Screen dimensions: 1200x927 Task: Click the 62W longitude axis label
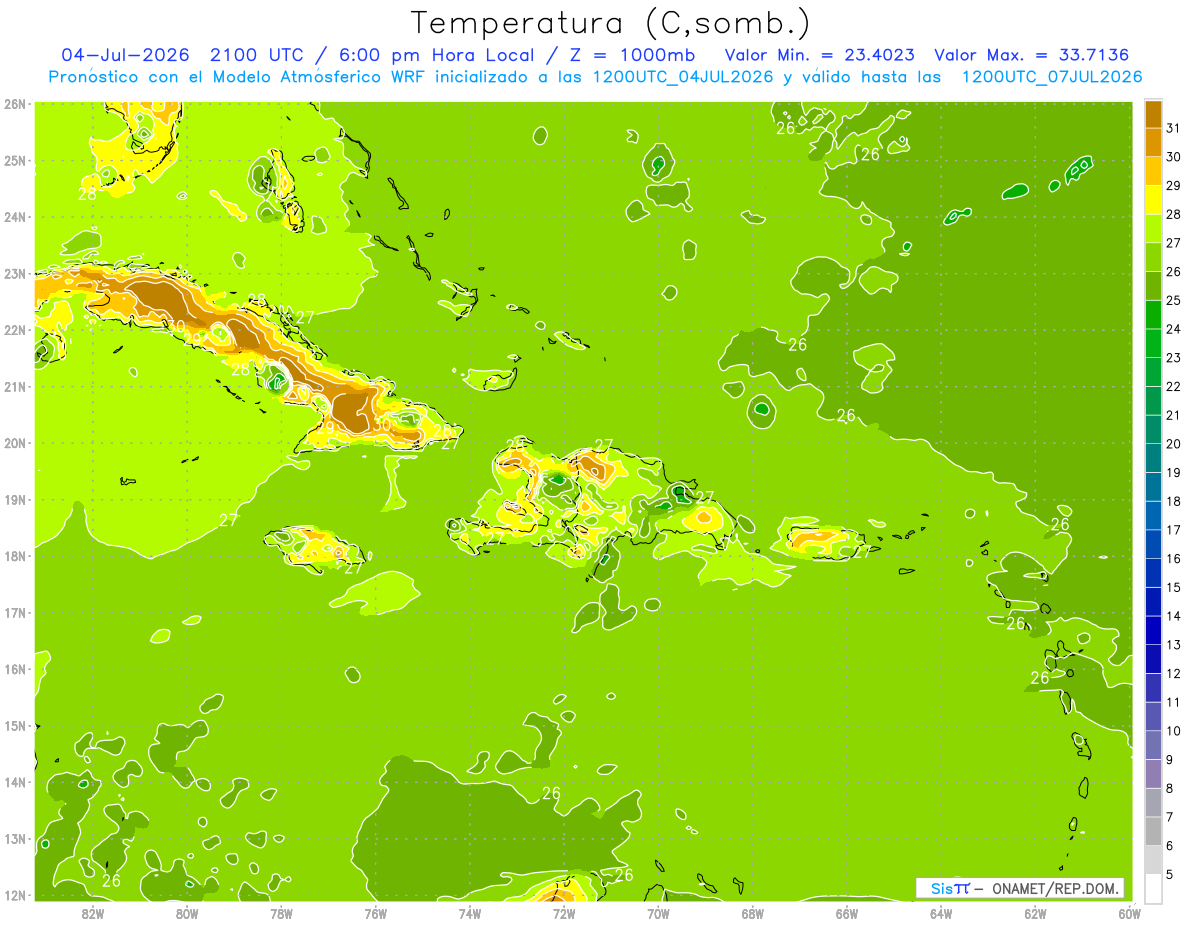pyautogui.click(x=1035, y=912)
